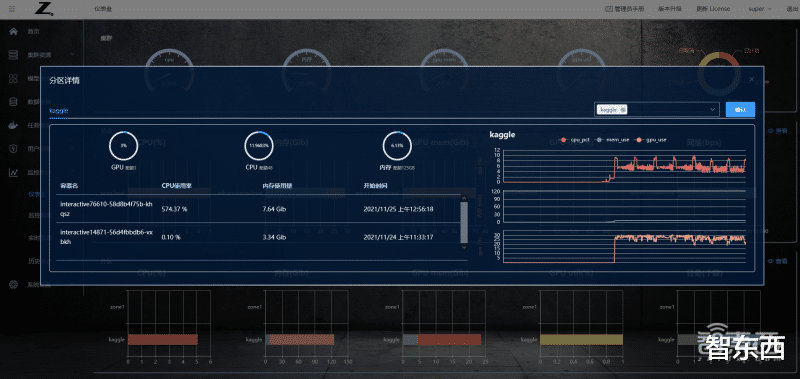The height and width of the screenshot is (379, 800).
Task: Select the kaggle tab in dialog
Action: tap(59, 110)
